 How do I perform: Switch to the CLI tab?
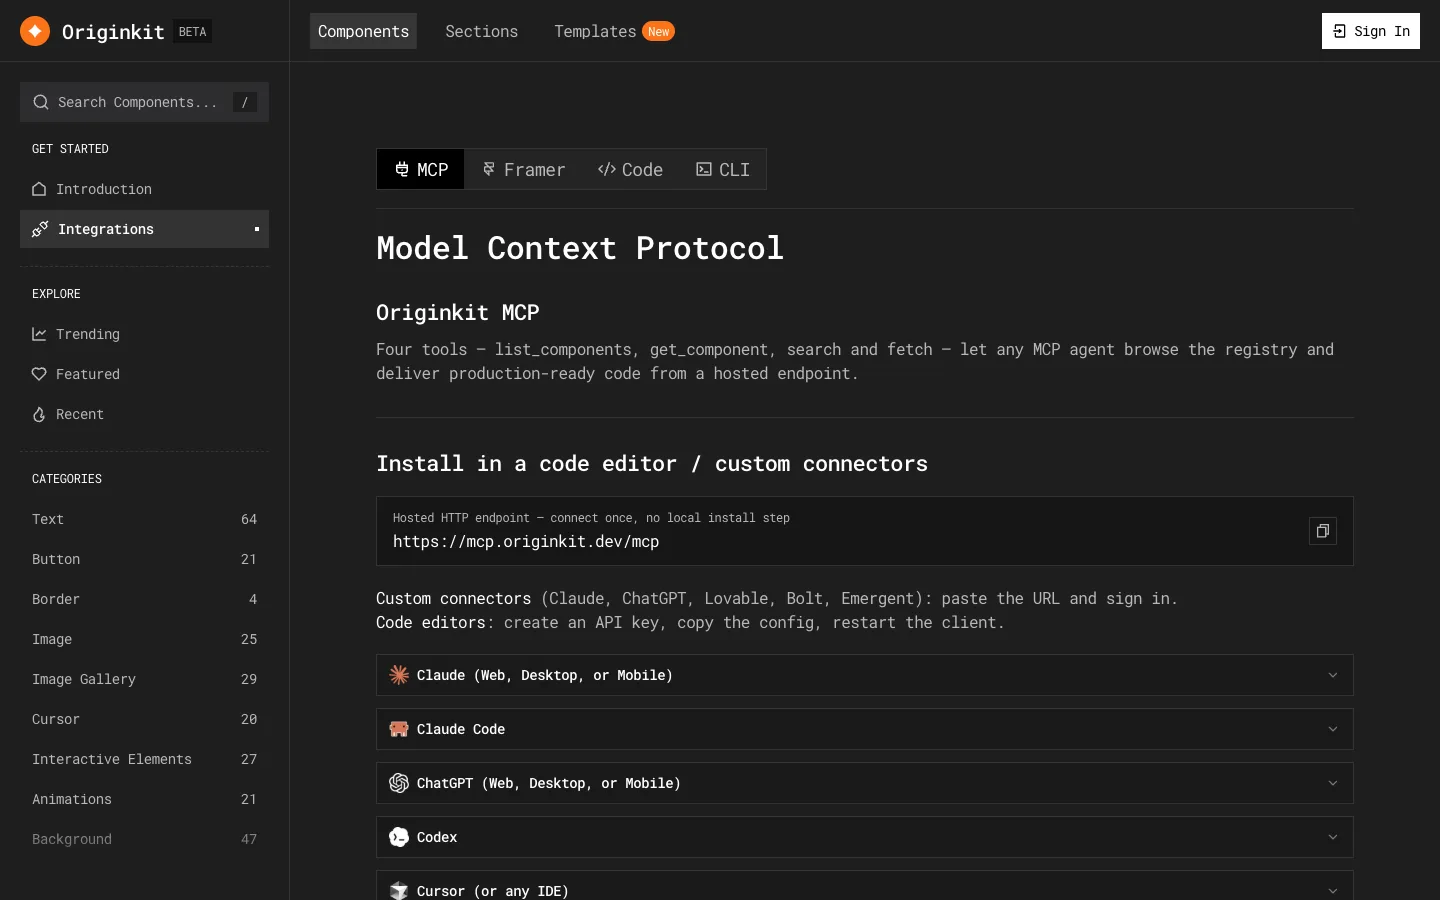(x=723, y=169)
